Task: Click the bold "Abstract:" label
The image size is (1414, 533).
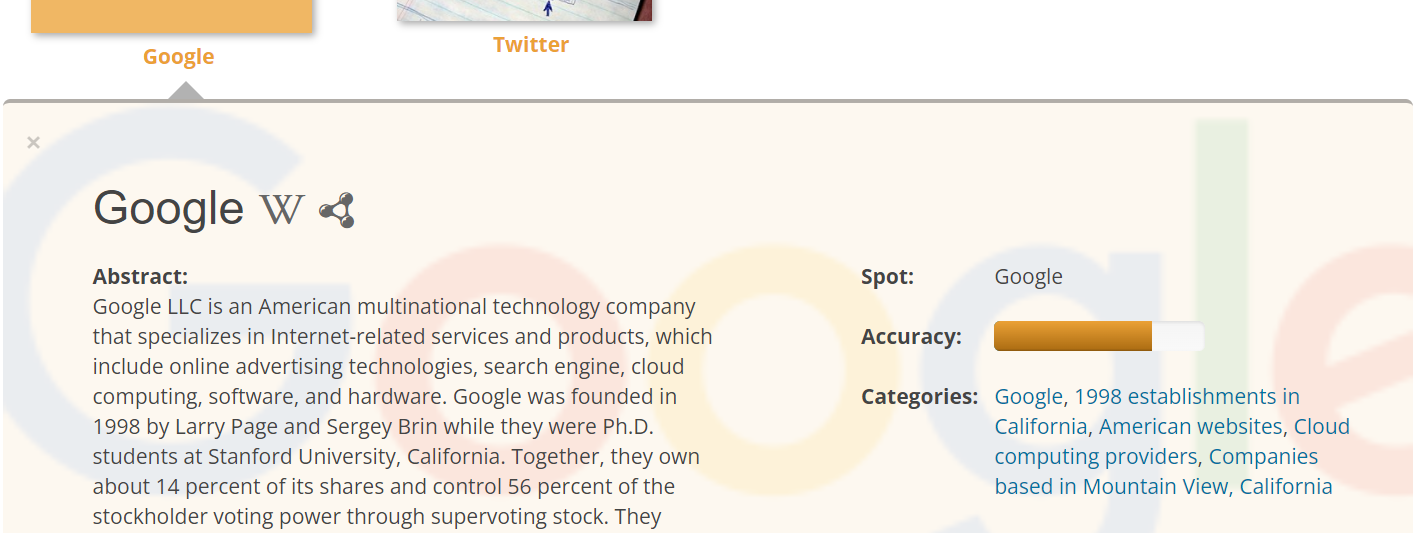Action: (x=140, y=277)
